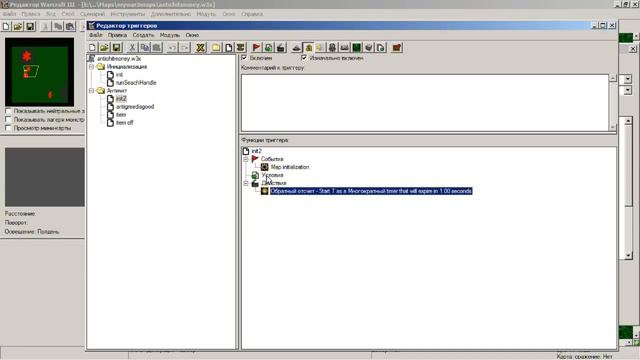Open a map using the Trigger Editor folder icon
The image size is (640, 360).
(x=104, y=48)
